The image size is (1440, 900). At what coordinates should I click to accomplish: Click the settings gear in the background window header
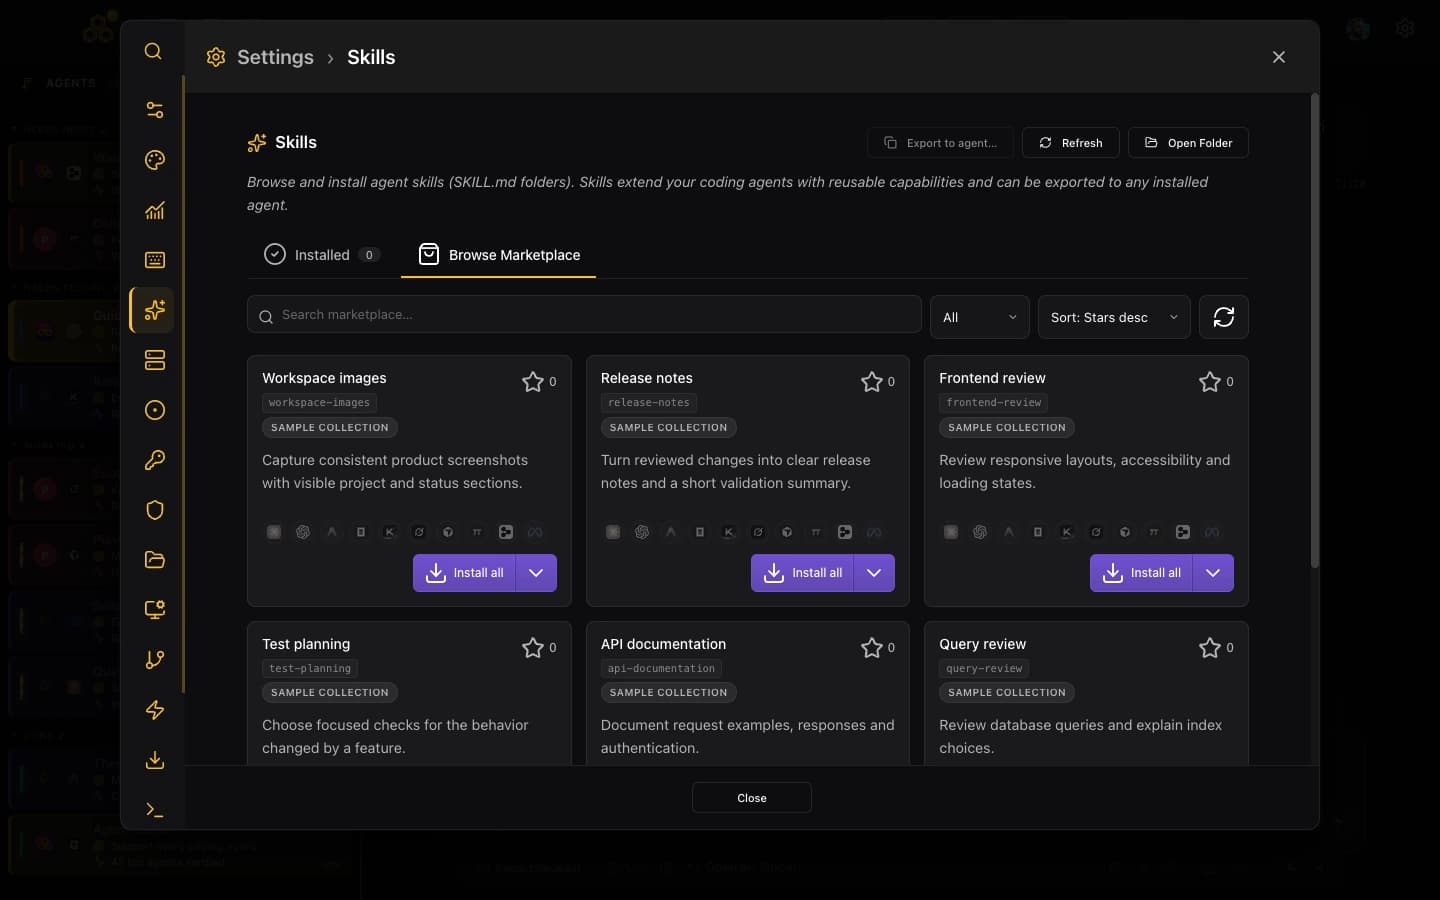[1405, 28]
